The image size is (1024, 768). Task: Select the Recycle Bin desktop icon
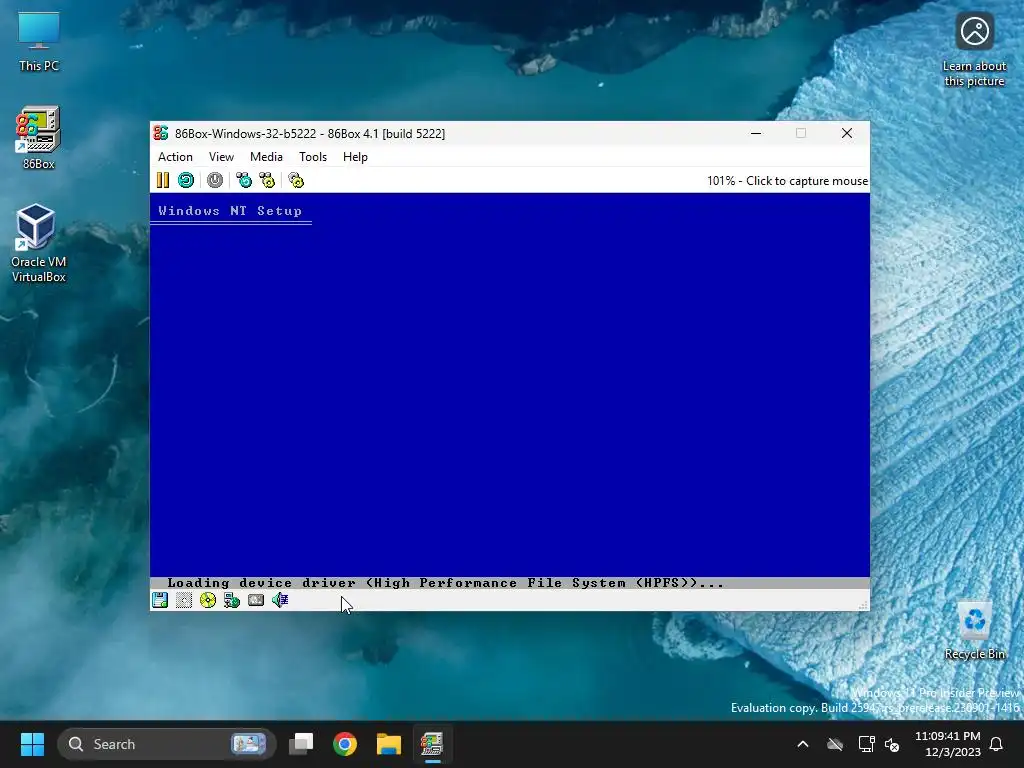pos(974,631)
